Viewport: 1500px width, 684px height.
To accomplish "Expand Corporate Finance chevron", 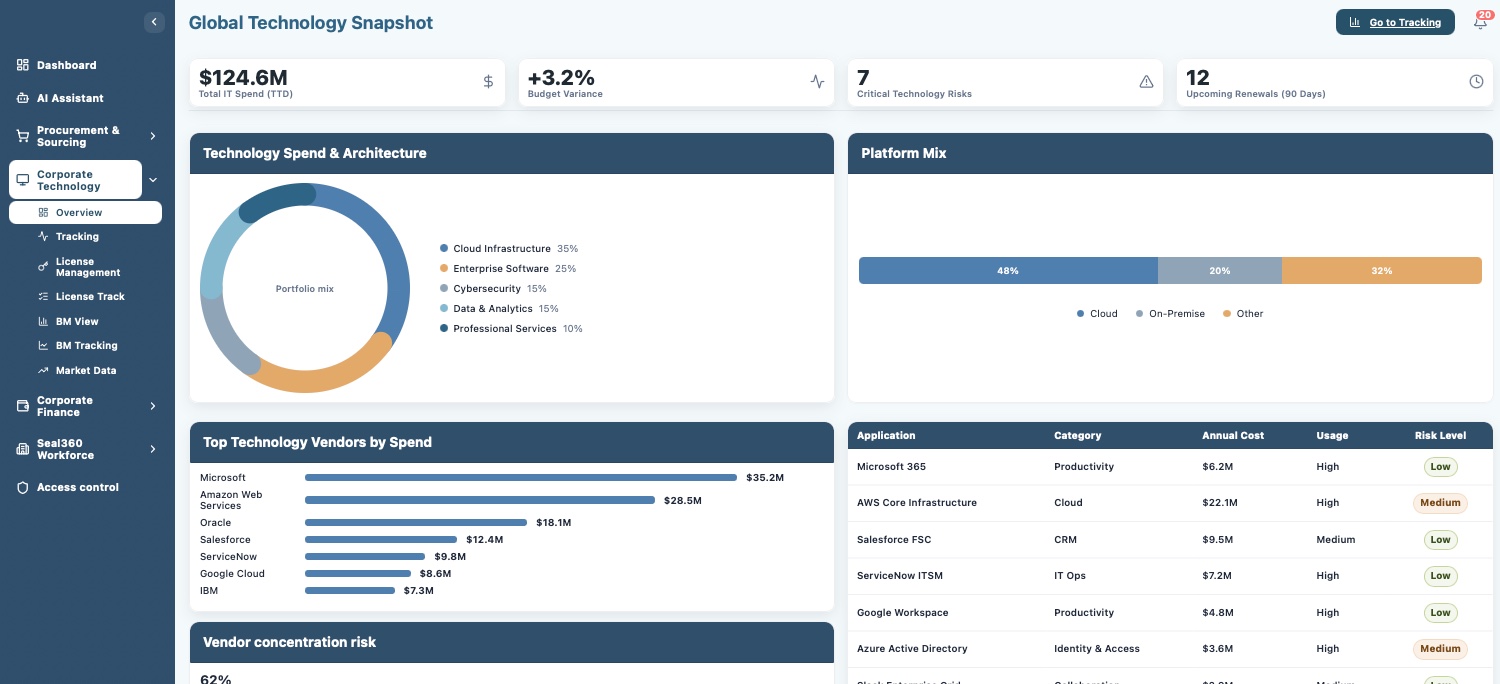I will [153, 406].
